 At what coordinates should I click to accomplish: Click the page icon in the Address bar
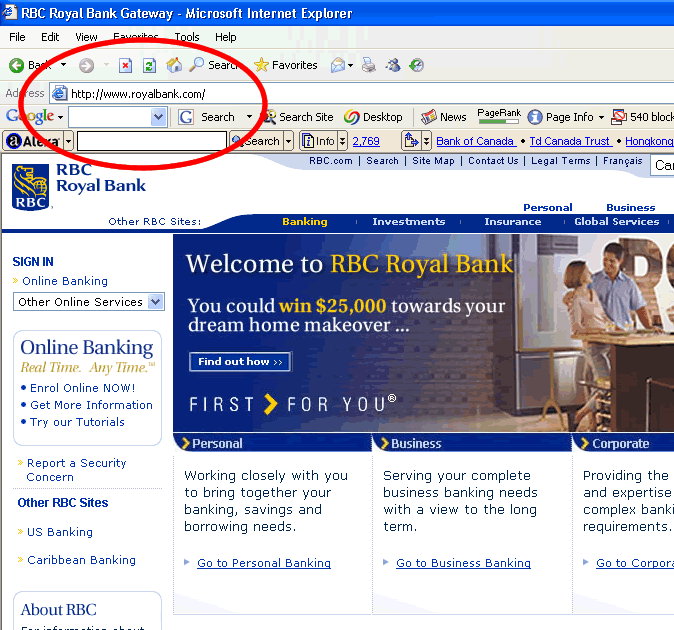(60, 93)
